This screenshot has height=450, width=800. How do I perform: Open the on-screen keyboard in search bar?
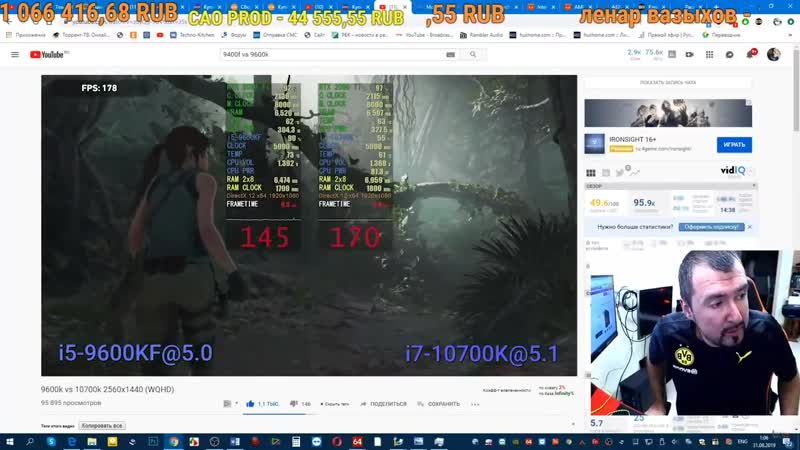(x=451, y=55)
